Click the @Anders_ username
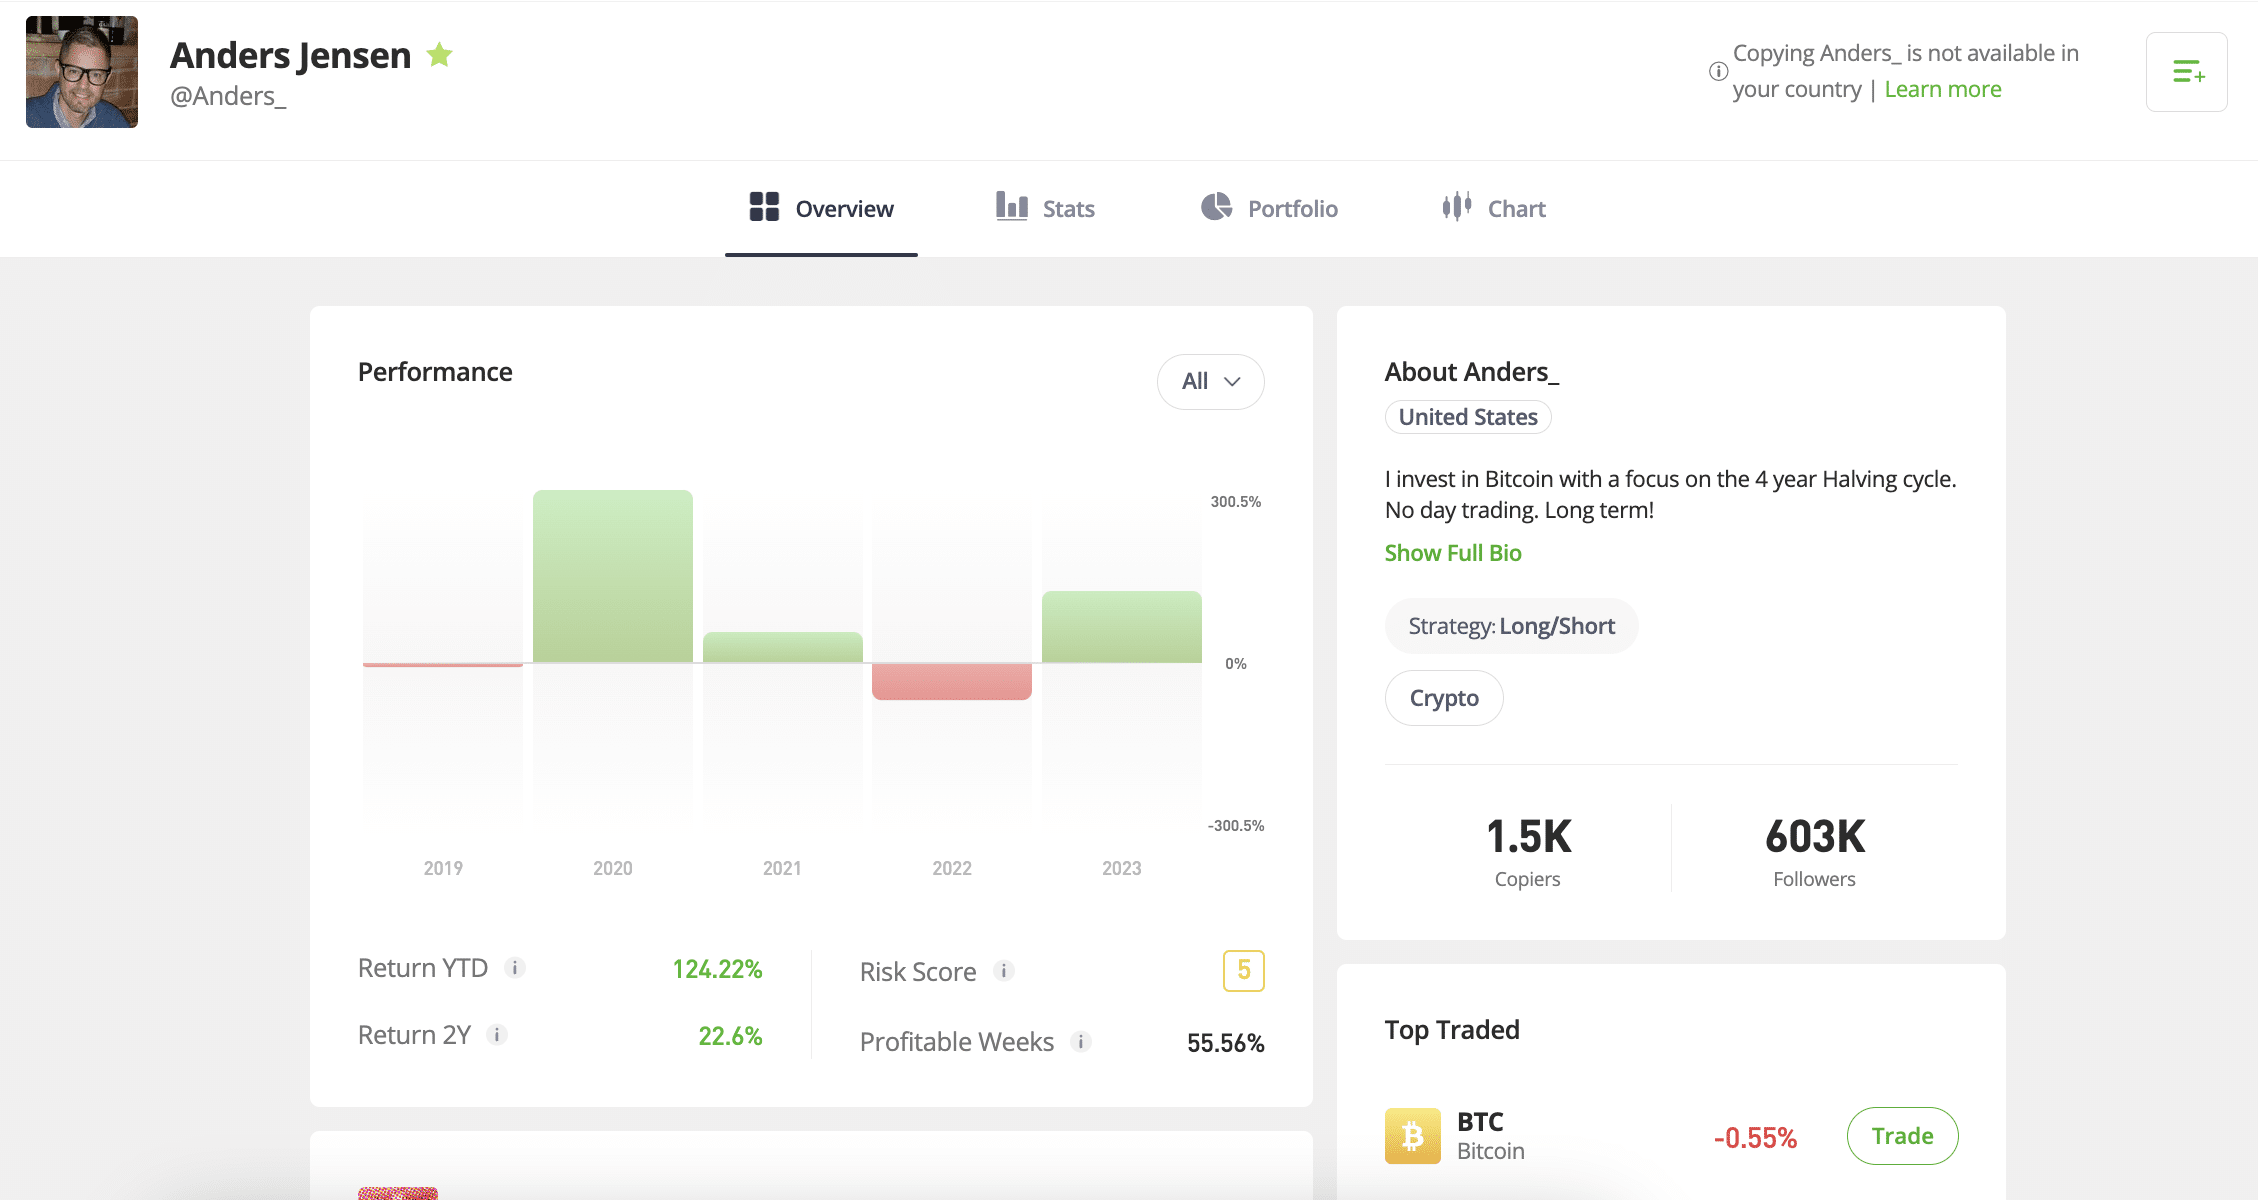 tap(228, 96)
